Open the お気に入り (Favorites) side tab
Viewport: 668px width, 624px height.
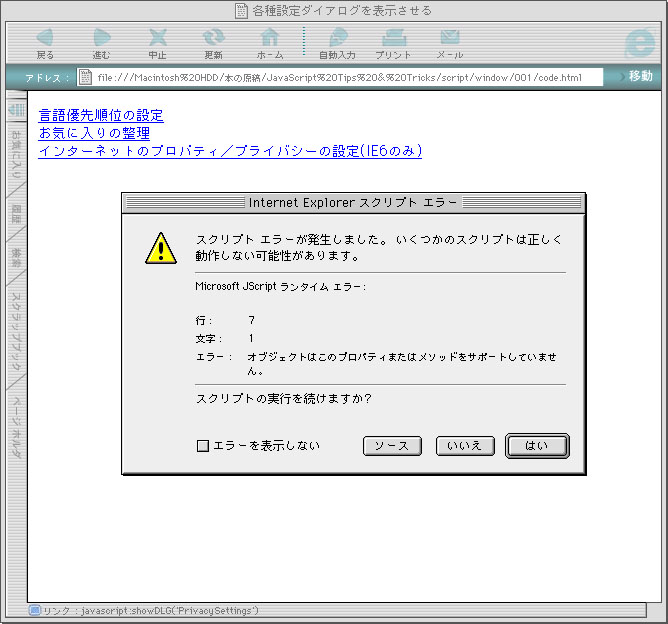click(16, 154)
